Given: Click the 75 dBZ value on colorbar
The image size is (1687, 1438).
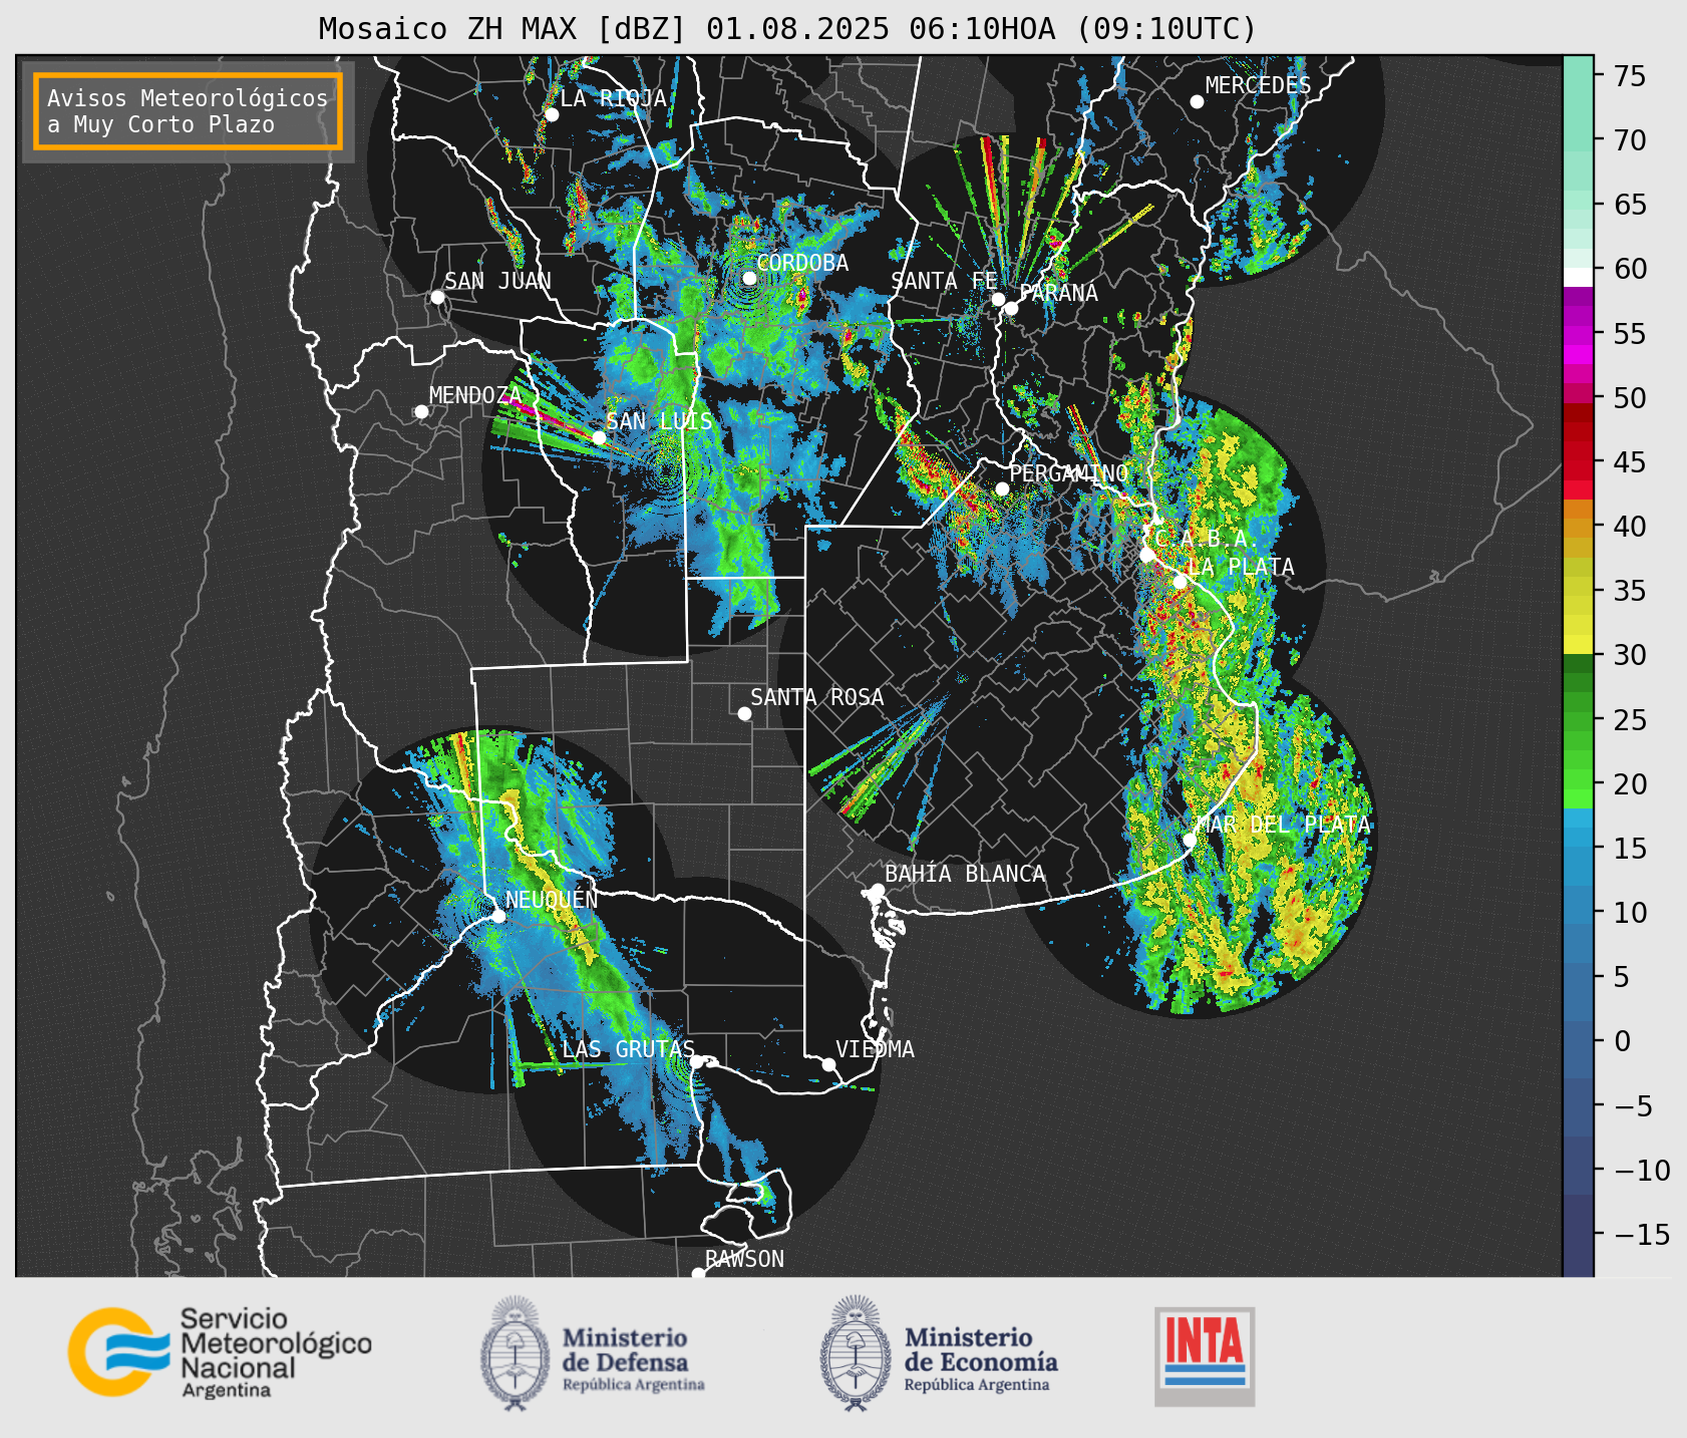Looking at the screenshot, I should tap(1628, 76).
